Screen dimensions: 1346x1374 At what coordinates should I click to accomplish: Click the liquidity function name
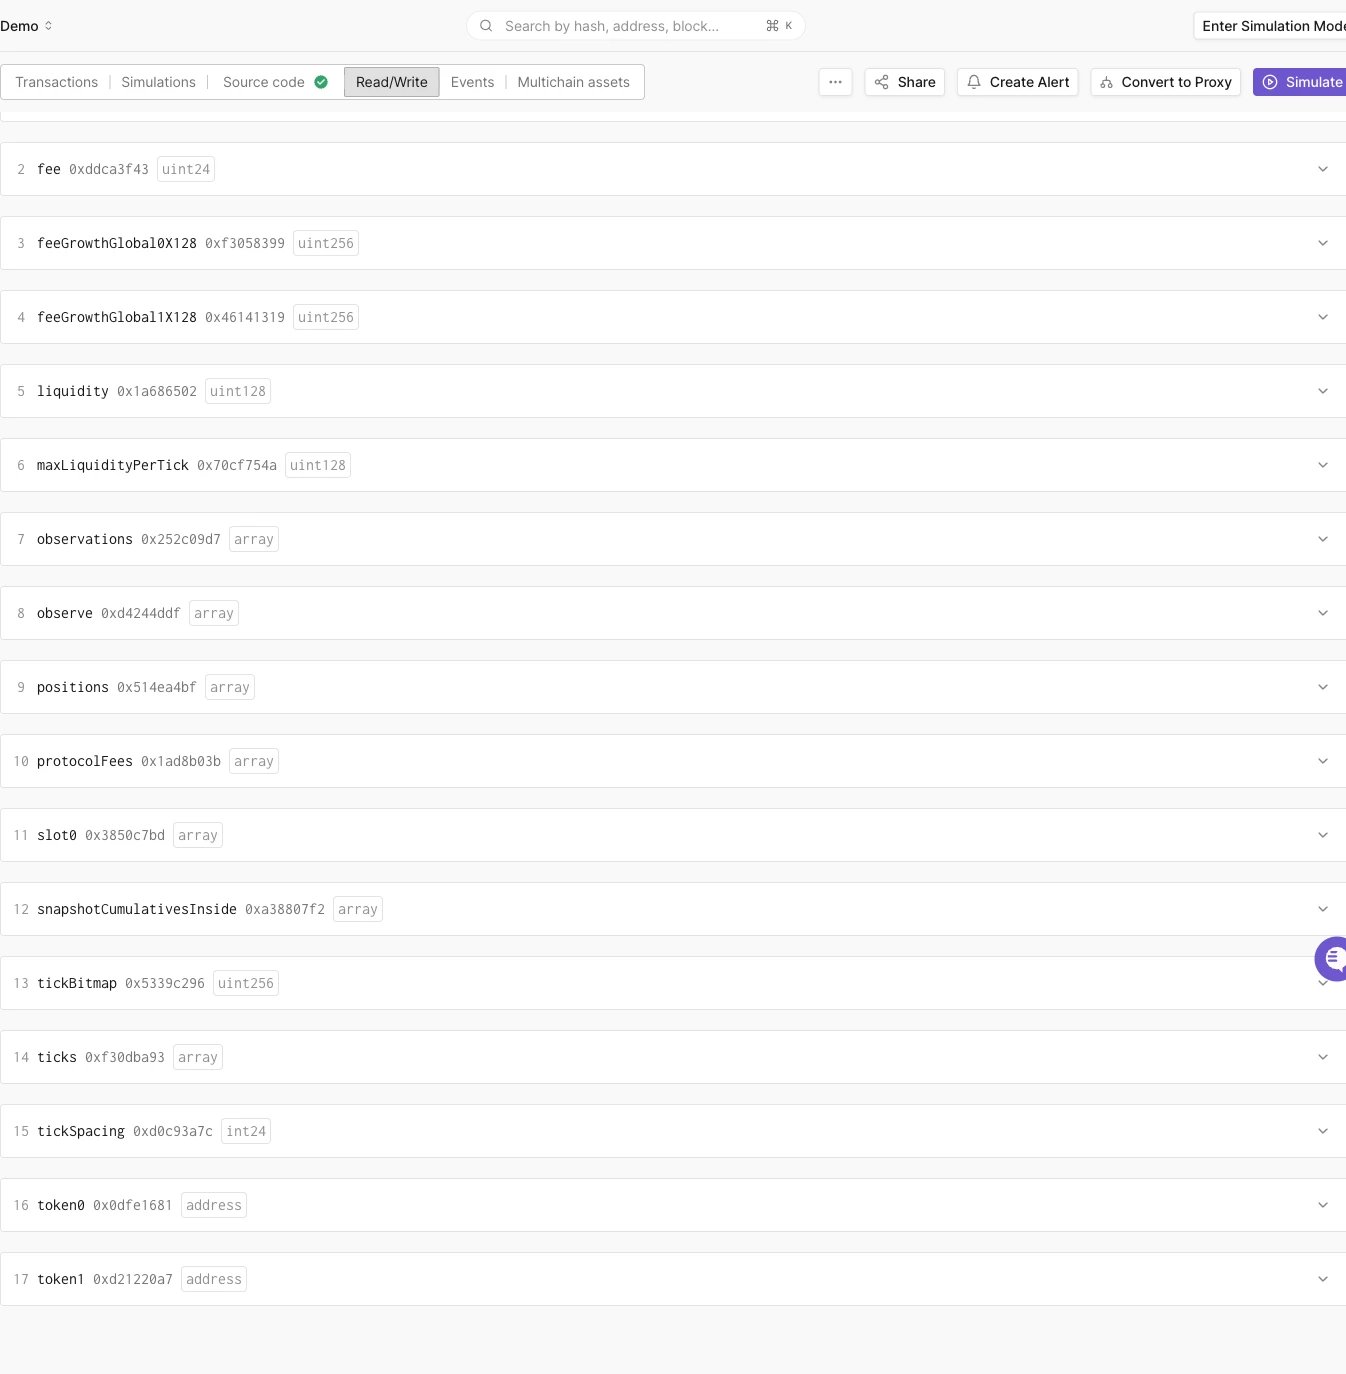point(73,391)
